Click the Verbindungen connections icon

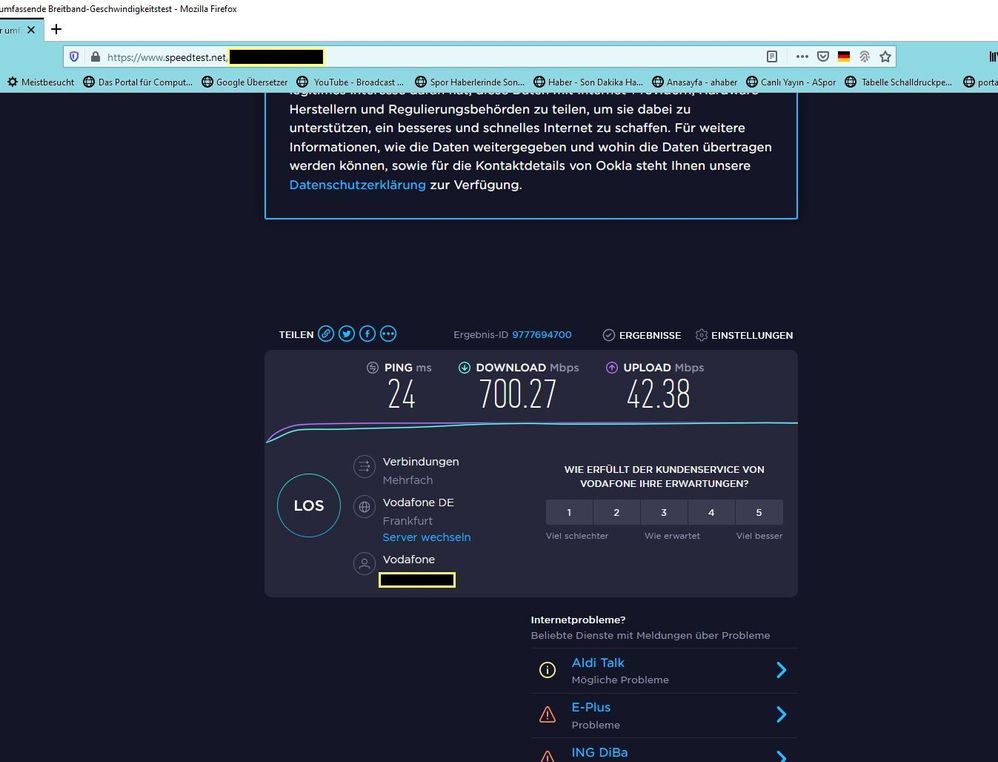364,467
